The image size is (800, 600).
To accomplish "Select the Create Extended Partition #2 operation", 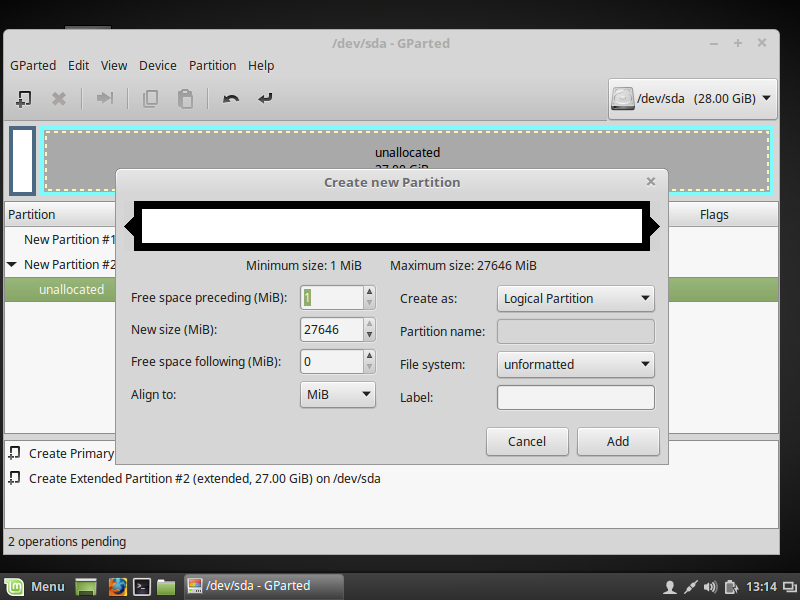I will pos(205,479).
